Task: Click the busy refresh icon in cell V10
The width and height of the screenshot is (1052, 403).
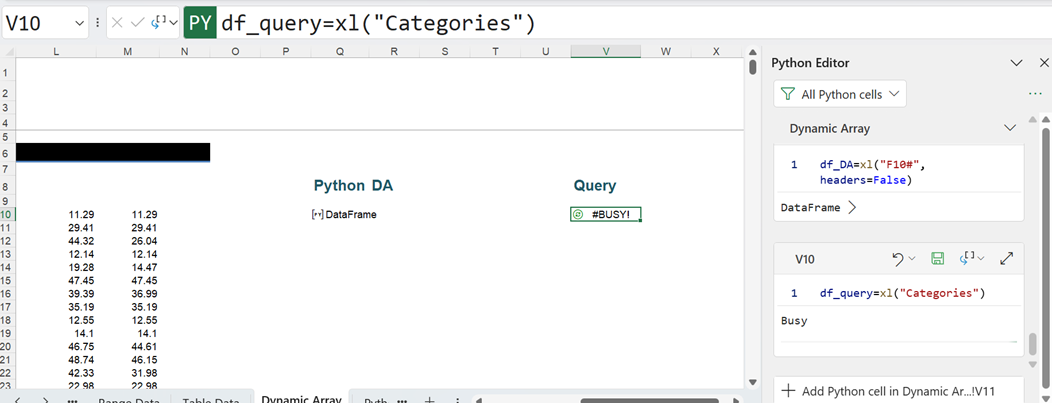Action: coord(578,215)
